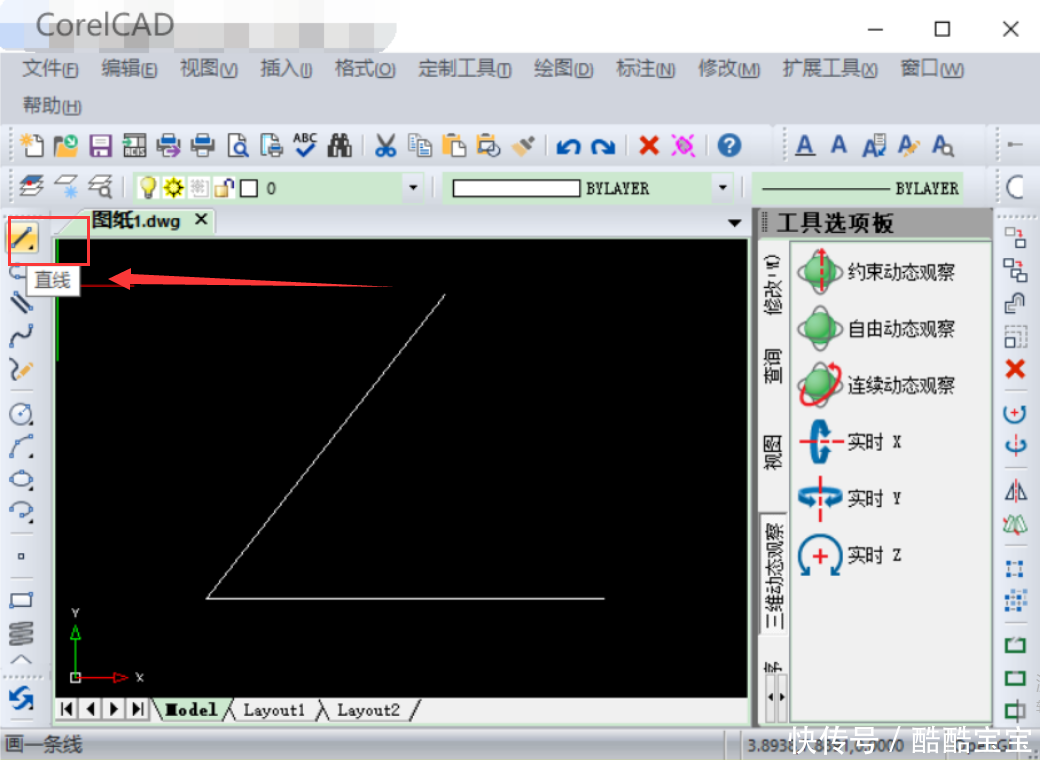Image resolution: width=1040 pixels, height=760 pixels.
Task: Select the 三维动态观察 palette tab
Action: coord(773,574)
